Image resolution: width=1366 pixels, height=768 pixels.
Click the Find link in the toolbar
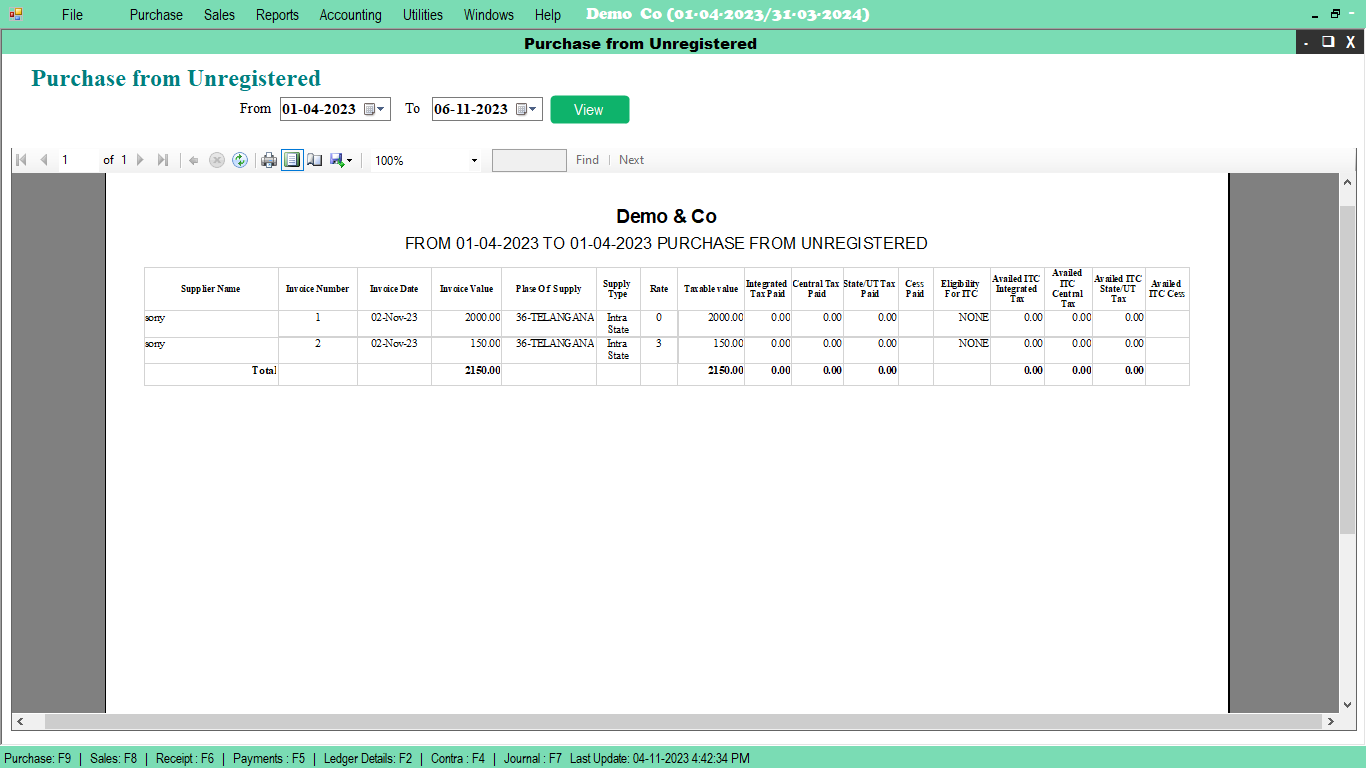coord(586,160)
